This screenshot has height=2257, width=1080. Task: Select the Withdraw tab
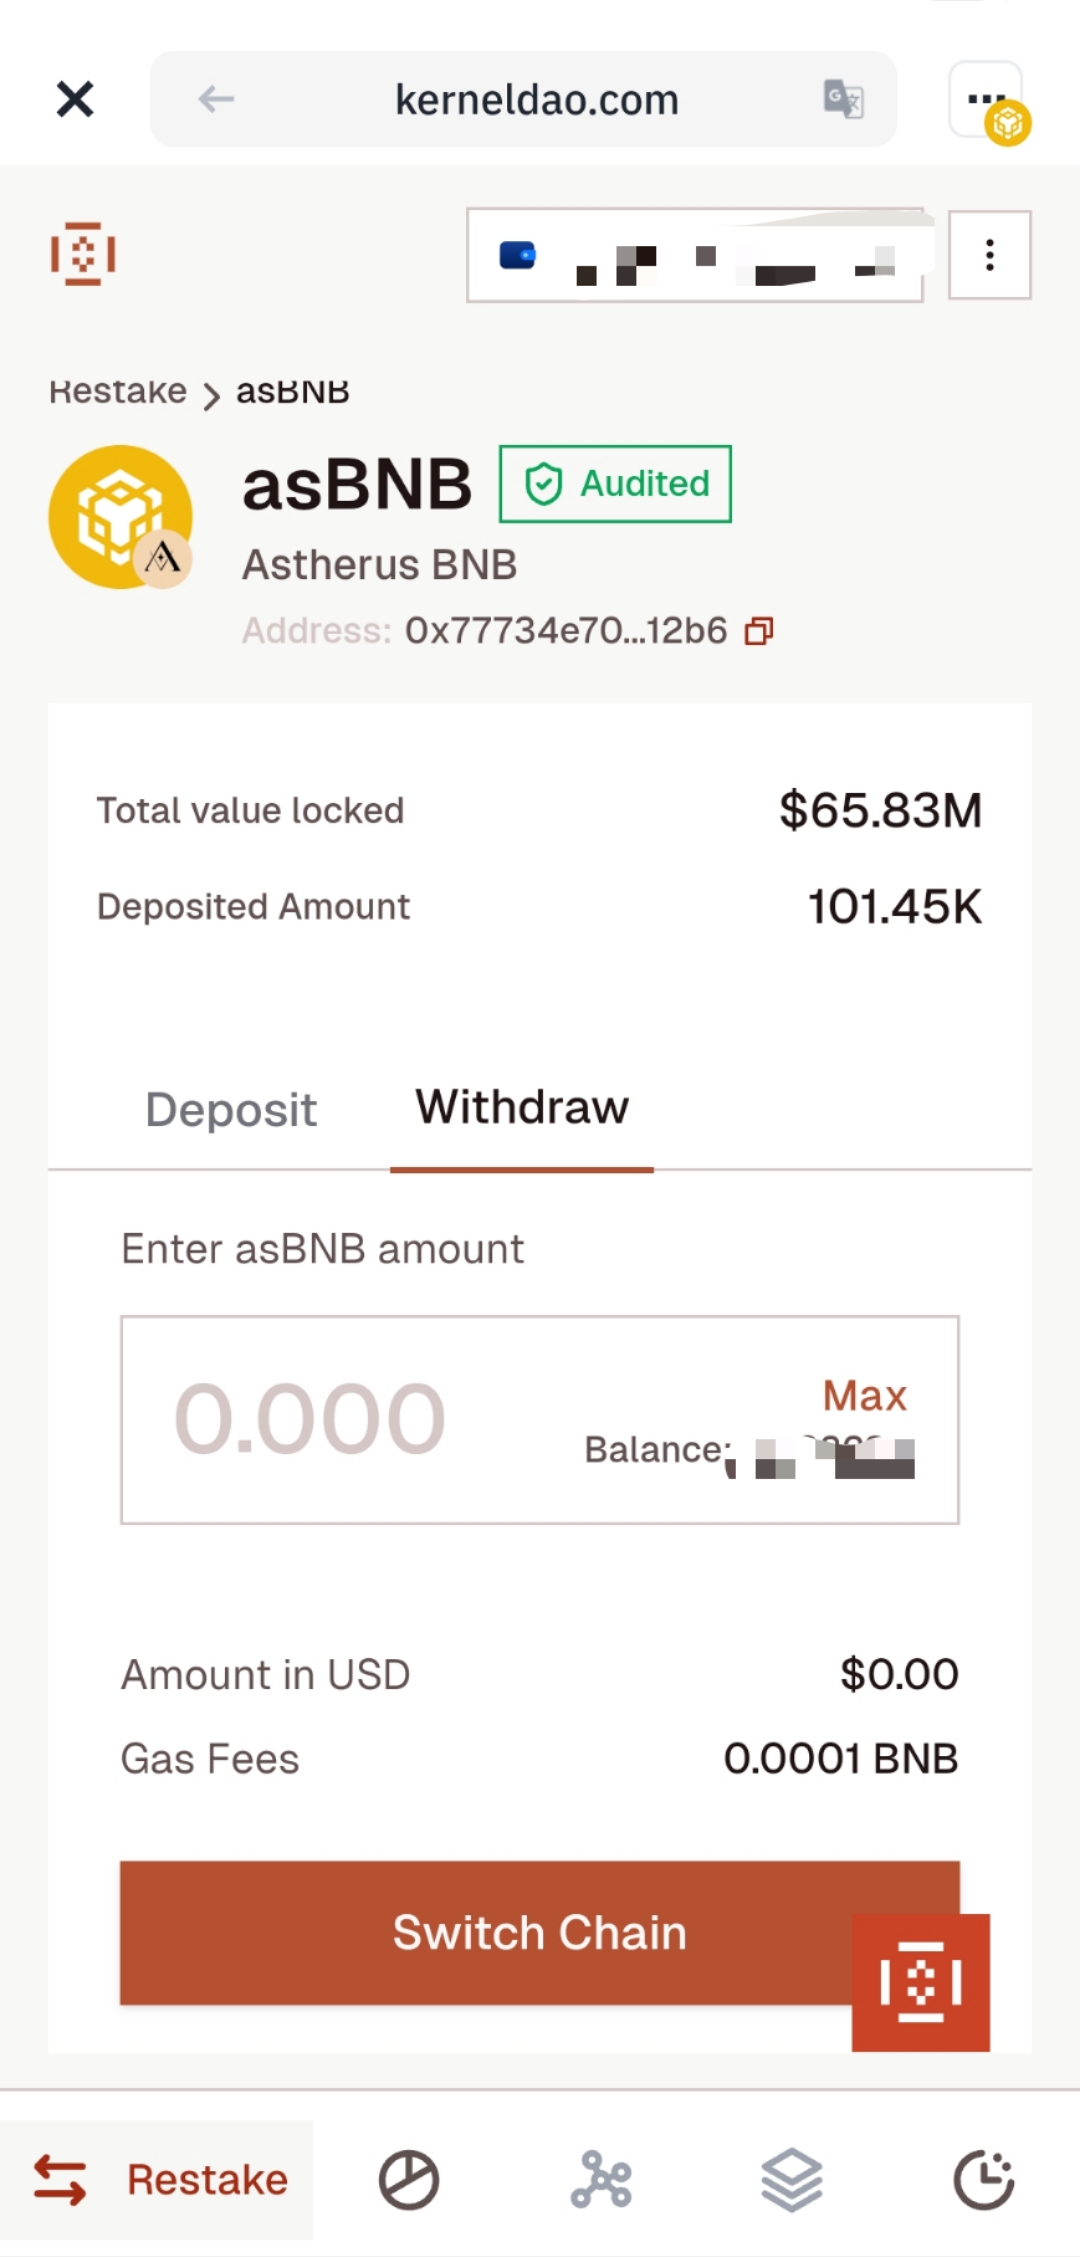[522, 1107]
